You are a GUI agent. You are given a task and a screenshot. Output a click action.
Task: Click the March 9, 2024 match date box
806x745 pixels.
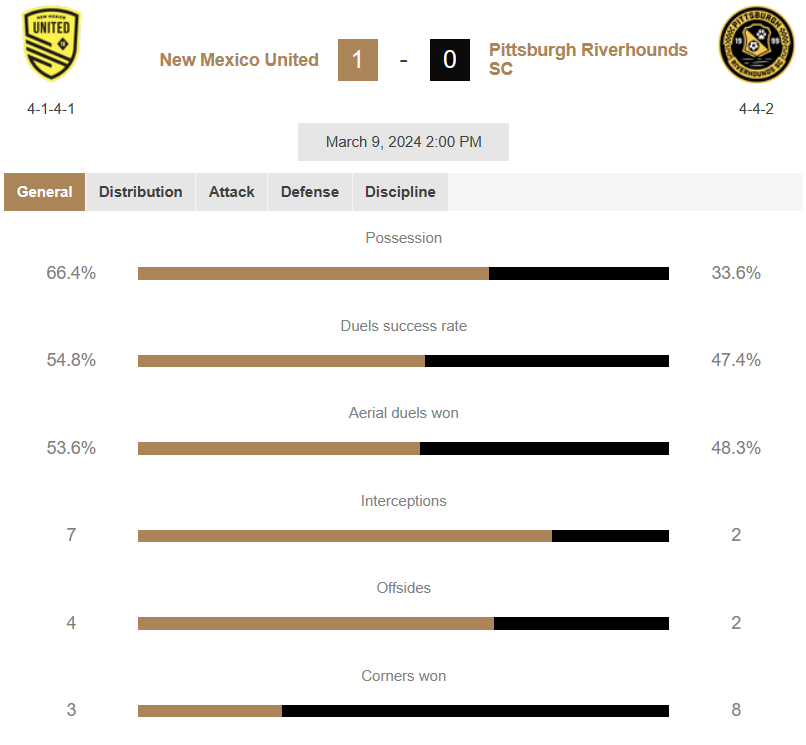tap(404, 142)
